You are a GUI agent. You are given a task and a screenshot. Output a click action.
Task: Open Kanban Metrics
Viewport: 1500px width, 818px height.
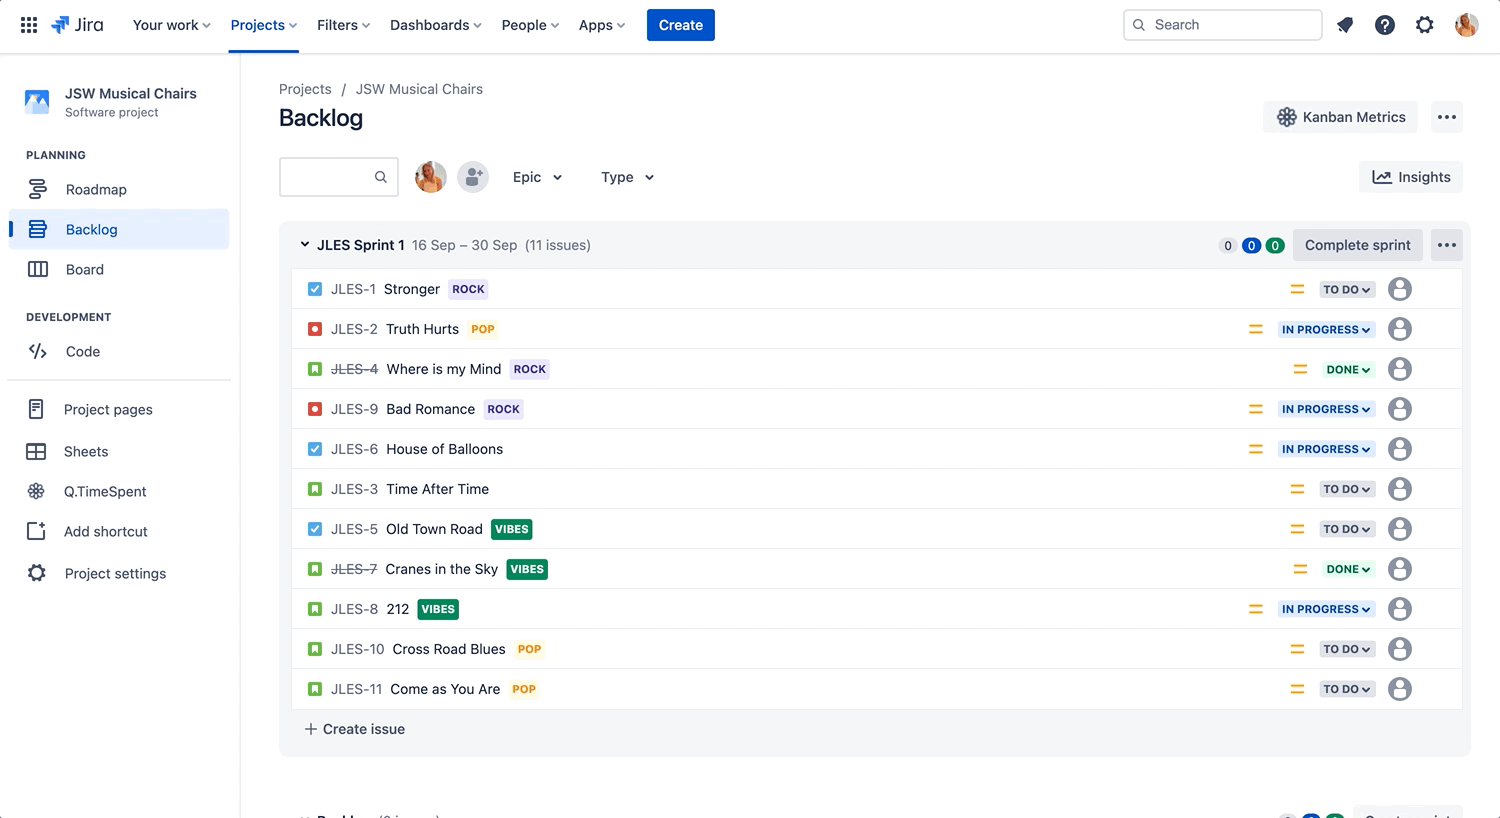pos(1341,117)
